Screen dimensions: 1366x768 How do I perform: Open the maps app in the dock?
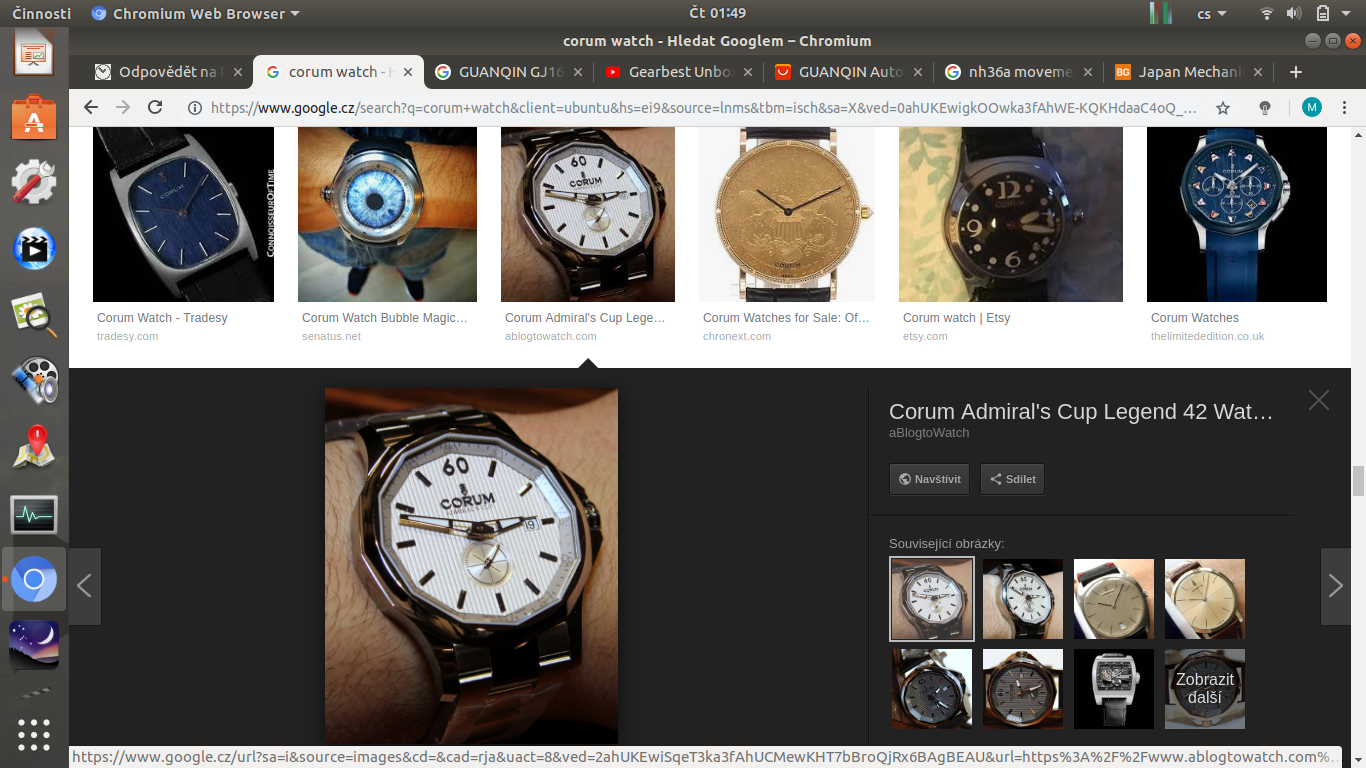pyautogui.click(x=34, y=447)
